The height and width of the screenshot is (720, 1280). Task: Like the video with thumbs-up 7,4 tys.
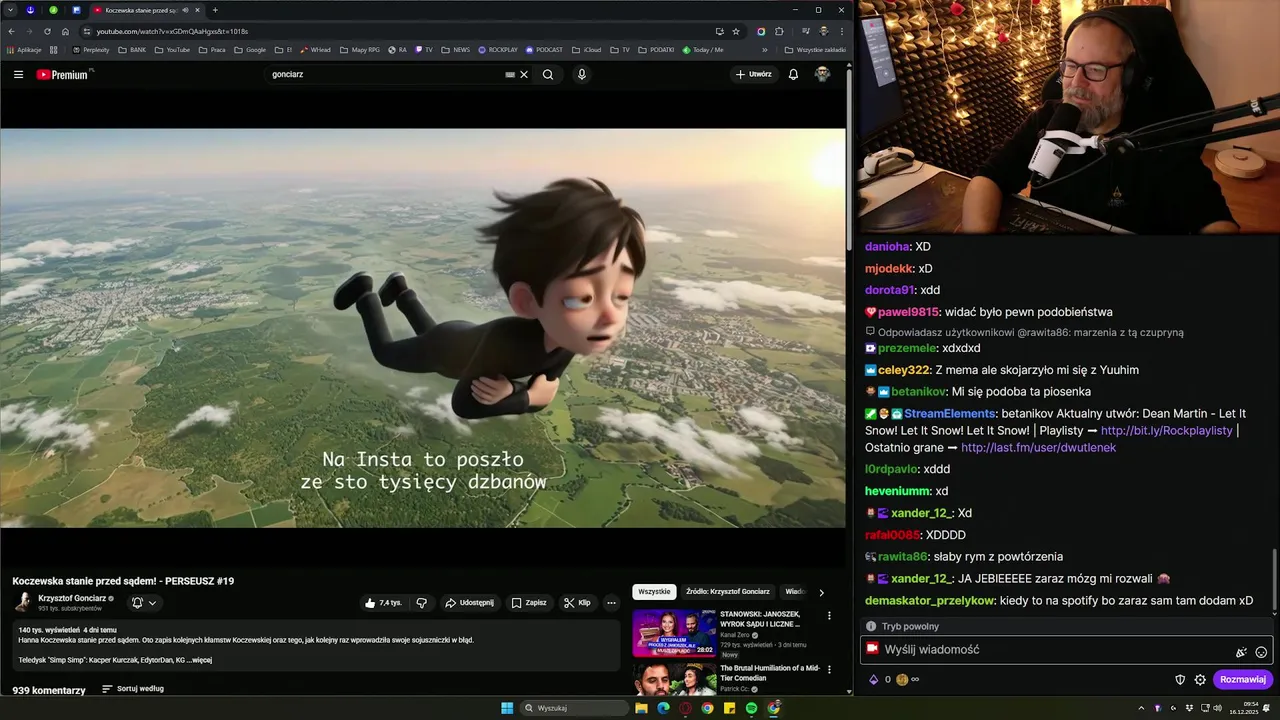[384, 603]
